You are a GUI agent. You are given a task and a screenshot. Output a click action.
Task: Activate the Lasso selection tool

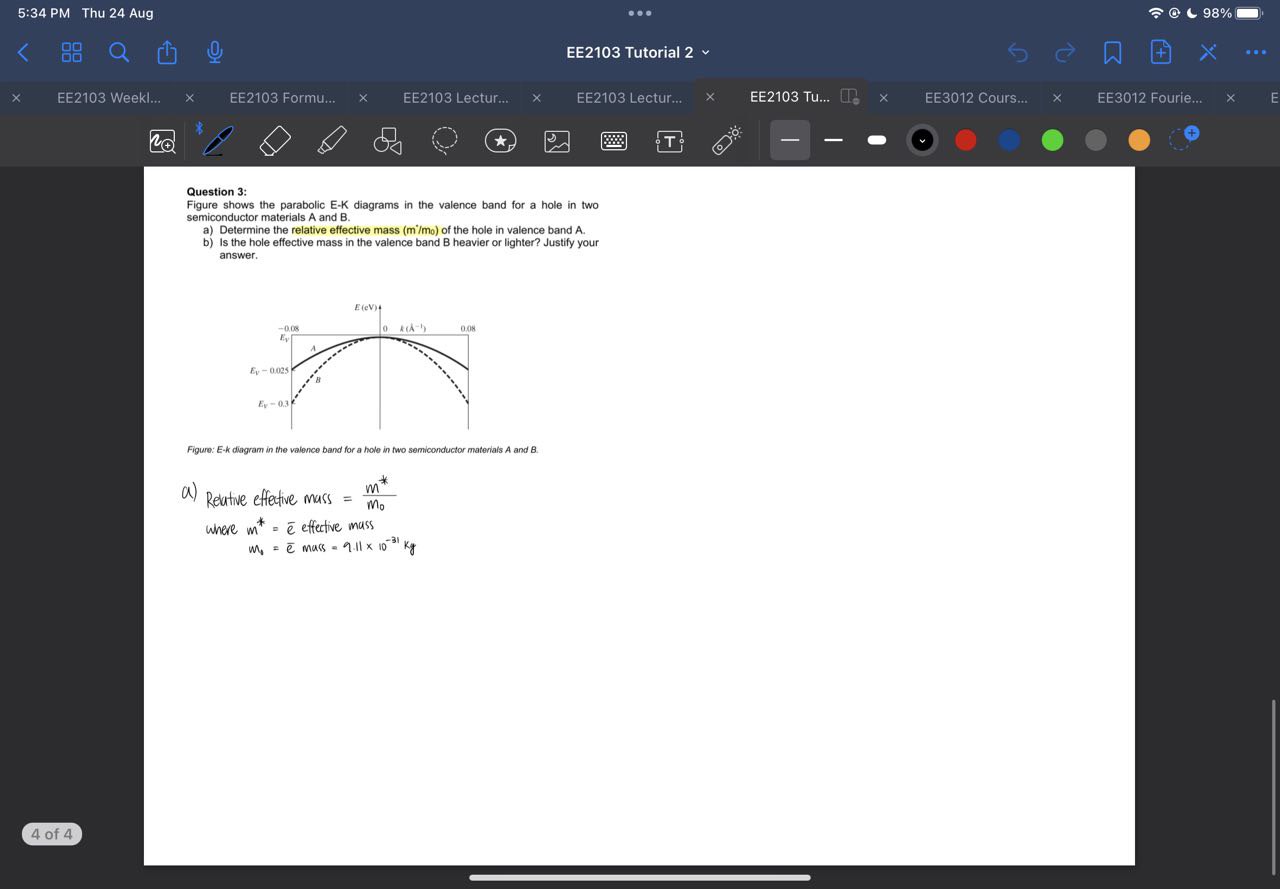pos(444,141)
